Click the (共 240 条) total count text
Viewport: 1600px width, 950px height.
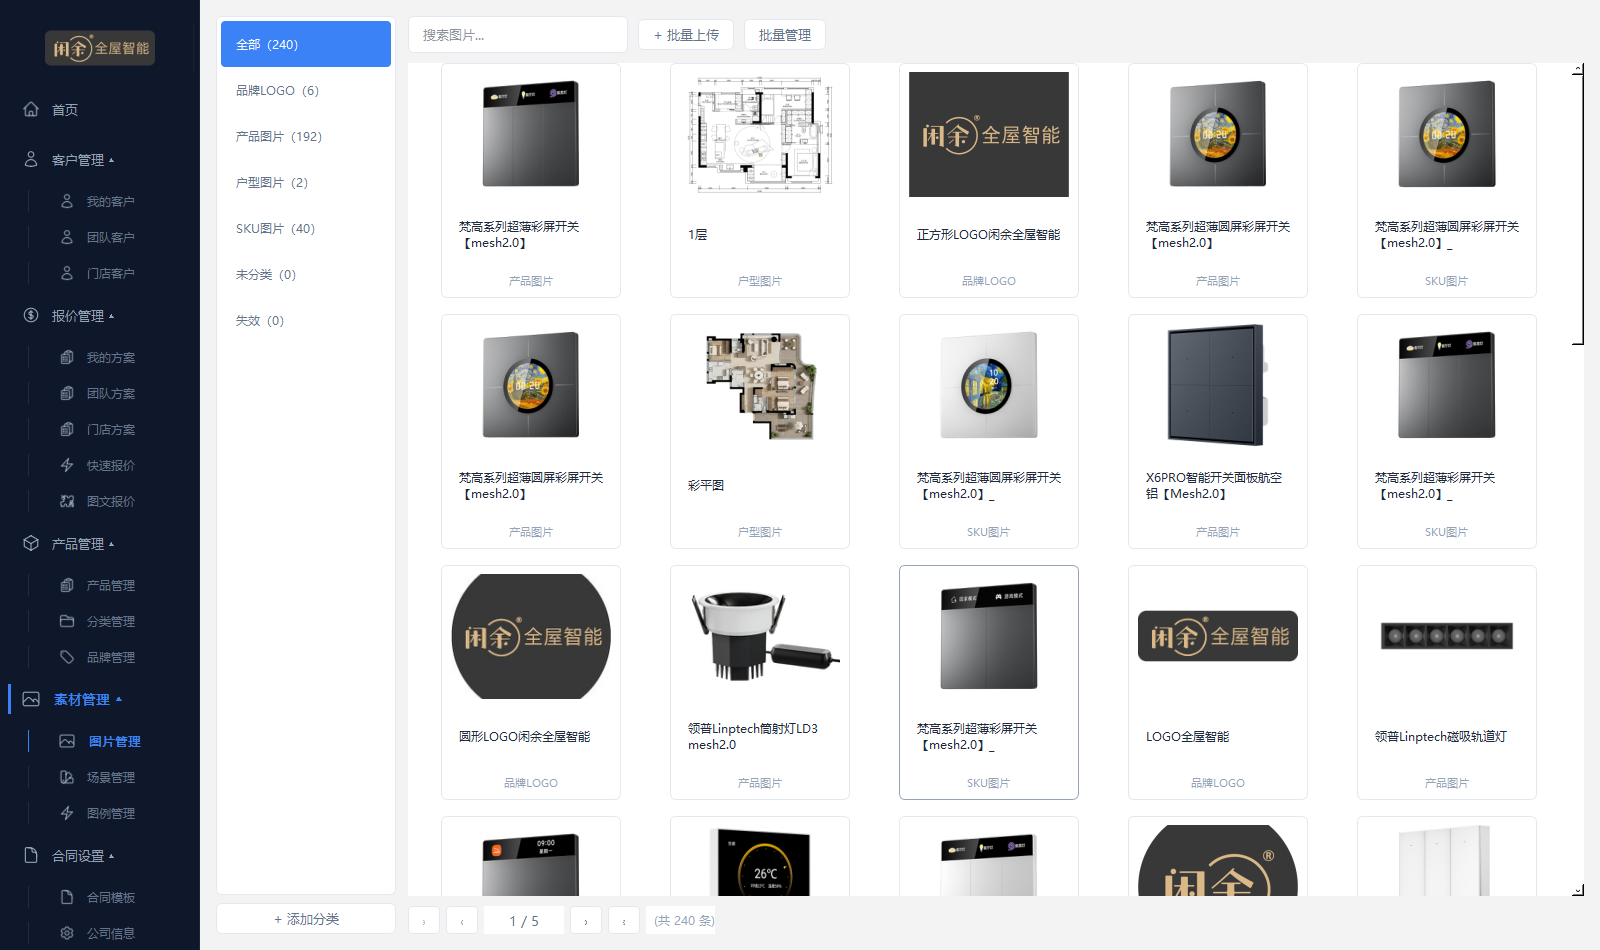point(684,921)
